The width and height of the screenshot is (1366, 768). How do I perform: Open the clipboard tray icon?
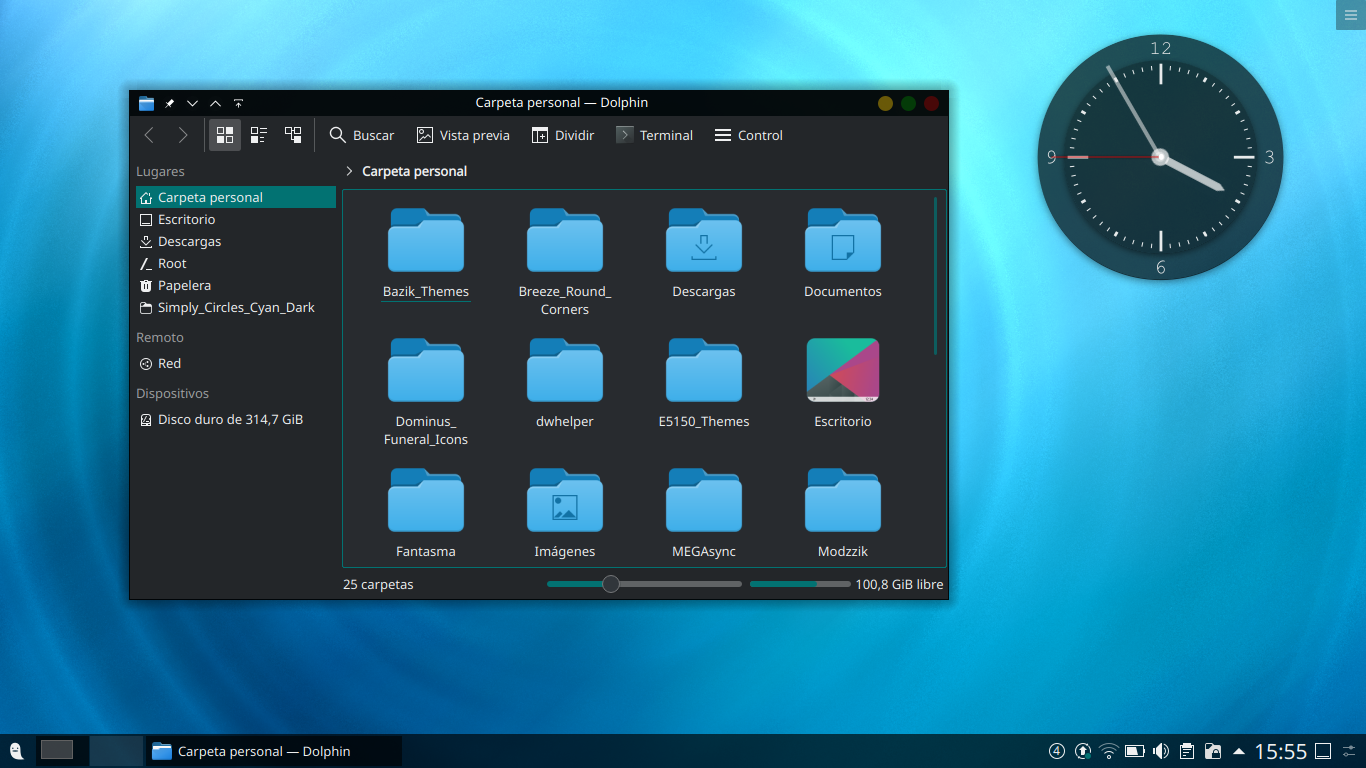[1187, 751]
